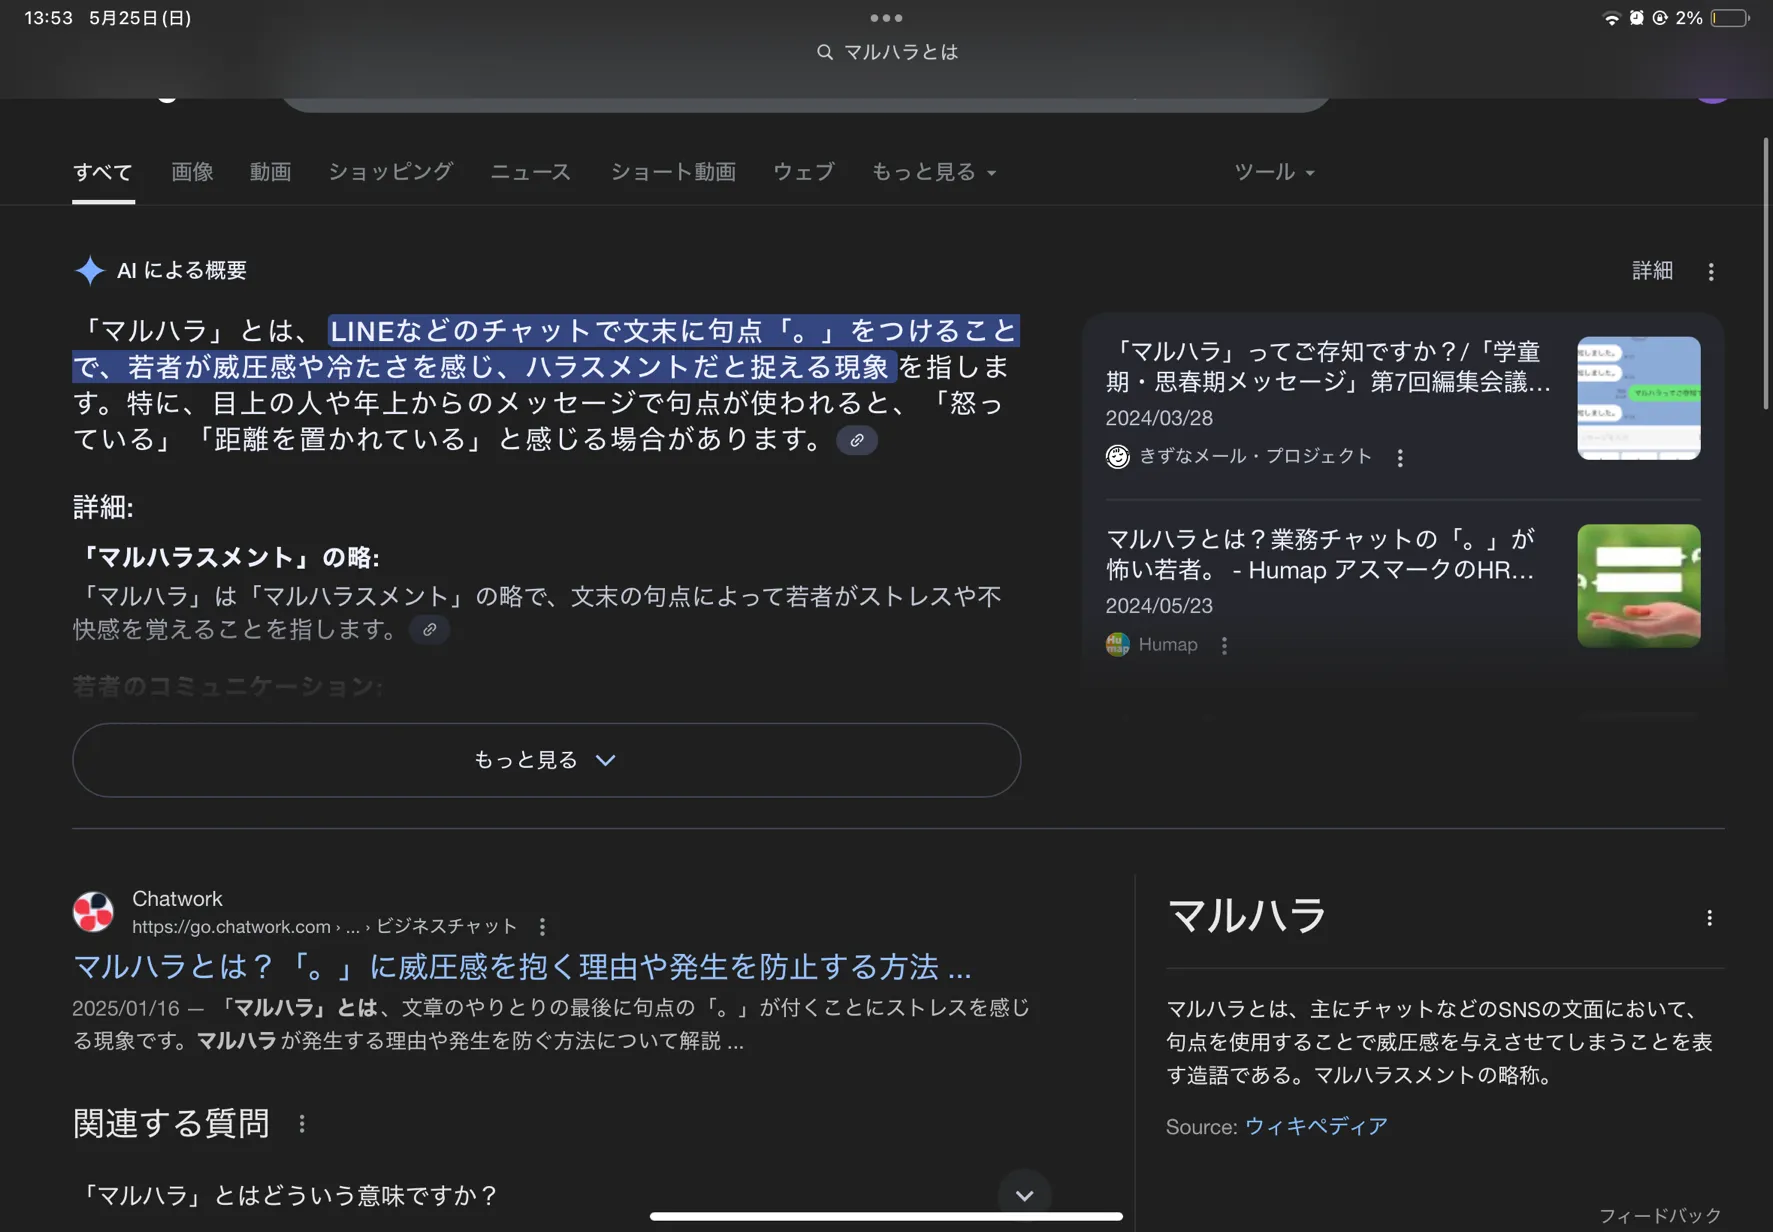The width and height of the screenshot is (1773, 1232).
Task: Open the ツール dropdown menu
Action: [x=1274, y=172]
